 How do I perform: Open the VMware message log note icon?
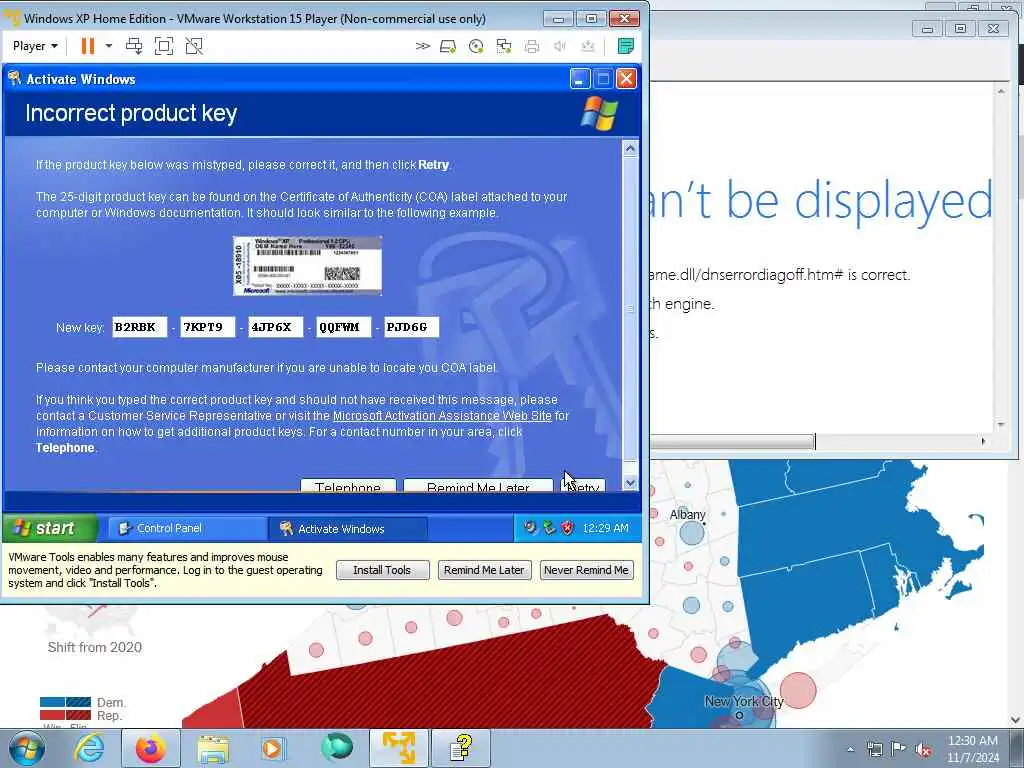click(626, 46)
